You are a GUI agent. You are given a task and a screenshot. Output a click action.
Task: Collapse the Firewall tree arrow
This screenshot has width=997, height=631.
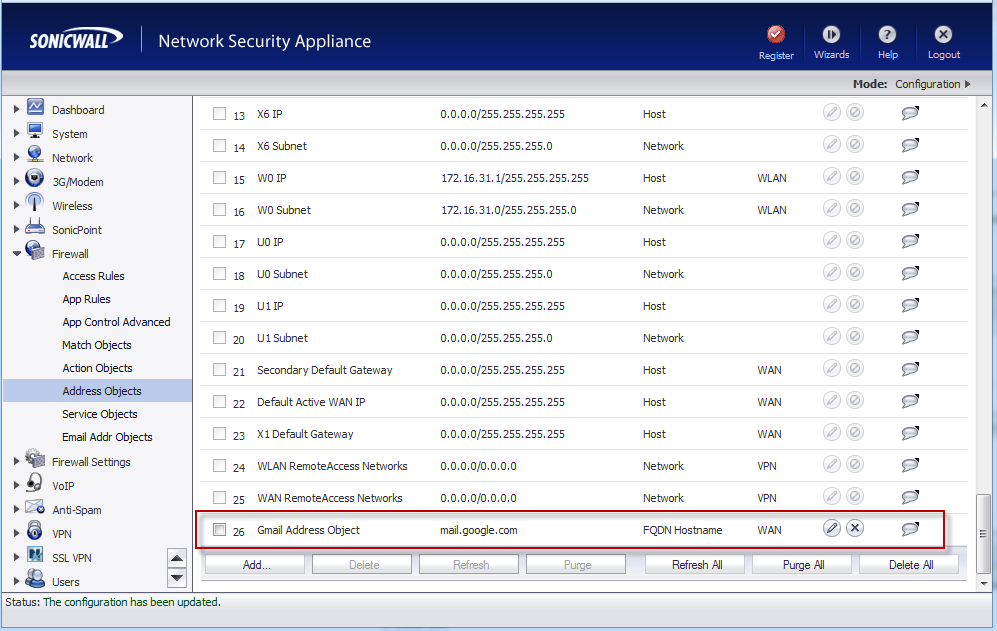point(17,253)
